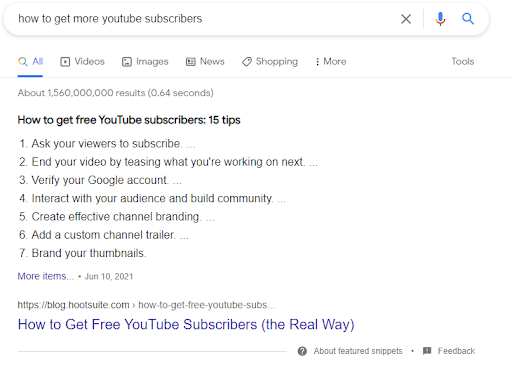
Task: Go to the News tab
Action: [205, 62]
